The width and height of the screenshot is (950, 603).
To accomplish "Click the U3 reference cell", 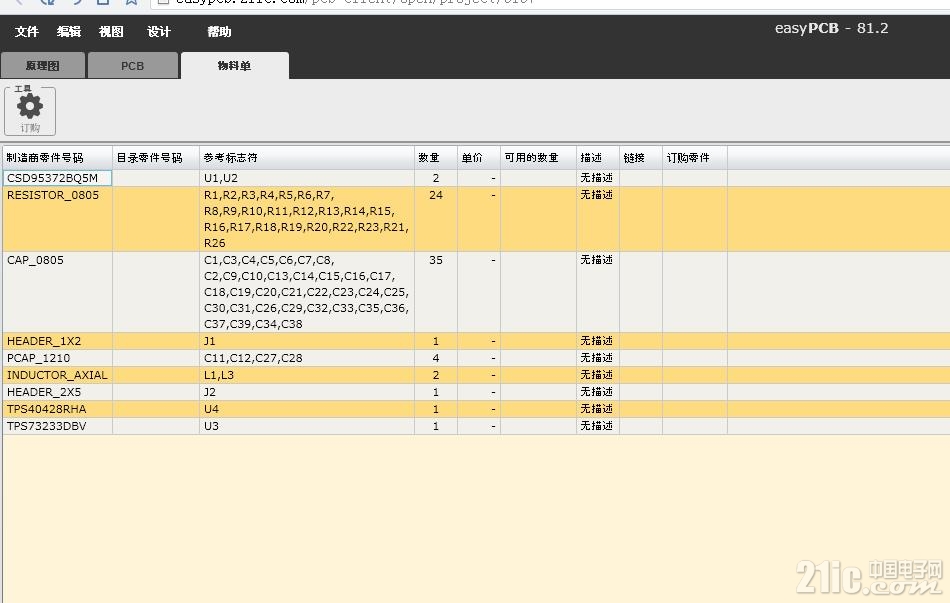I will [x=307, y=426].
